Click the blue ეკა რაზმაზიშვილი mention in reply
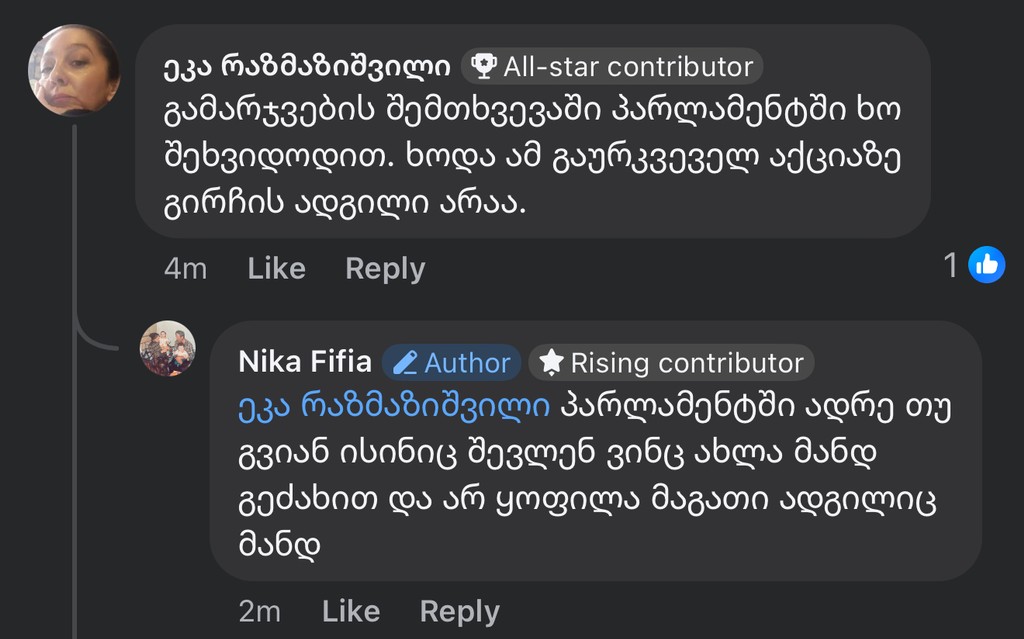1024x639 pixels. [394, 406]
